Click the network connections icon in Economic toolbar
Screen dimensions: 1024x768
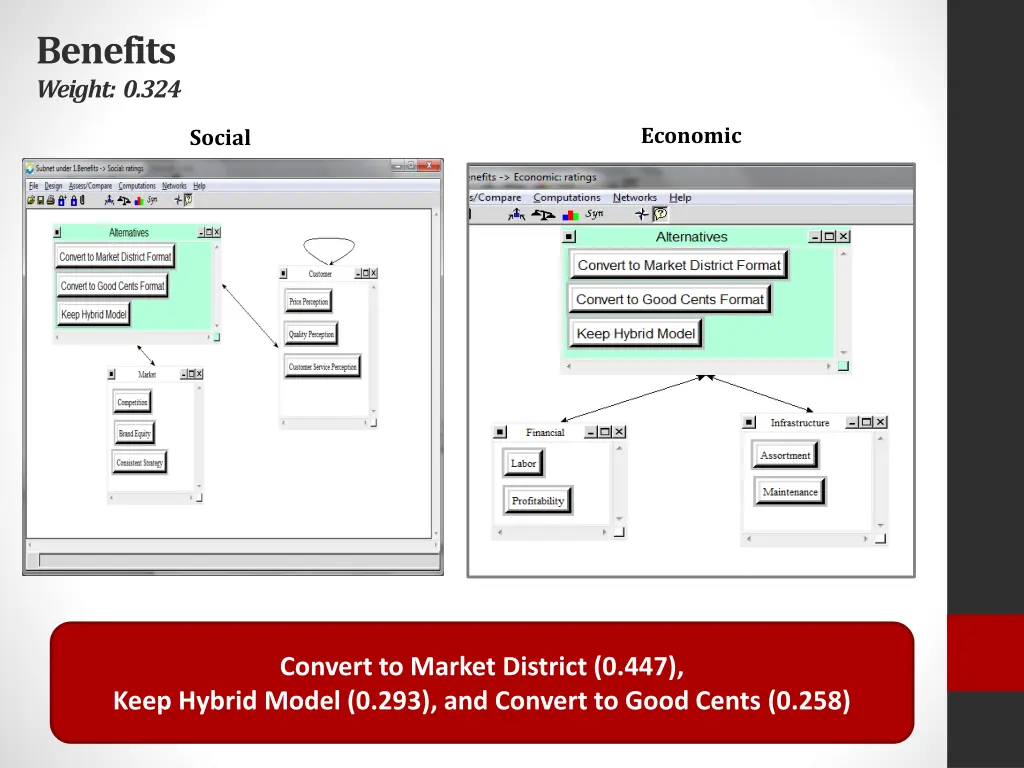pyautogui.click(x=517, y=214)
